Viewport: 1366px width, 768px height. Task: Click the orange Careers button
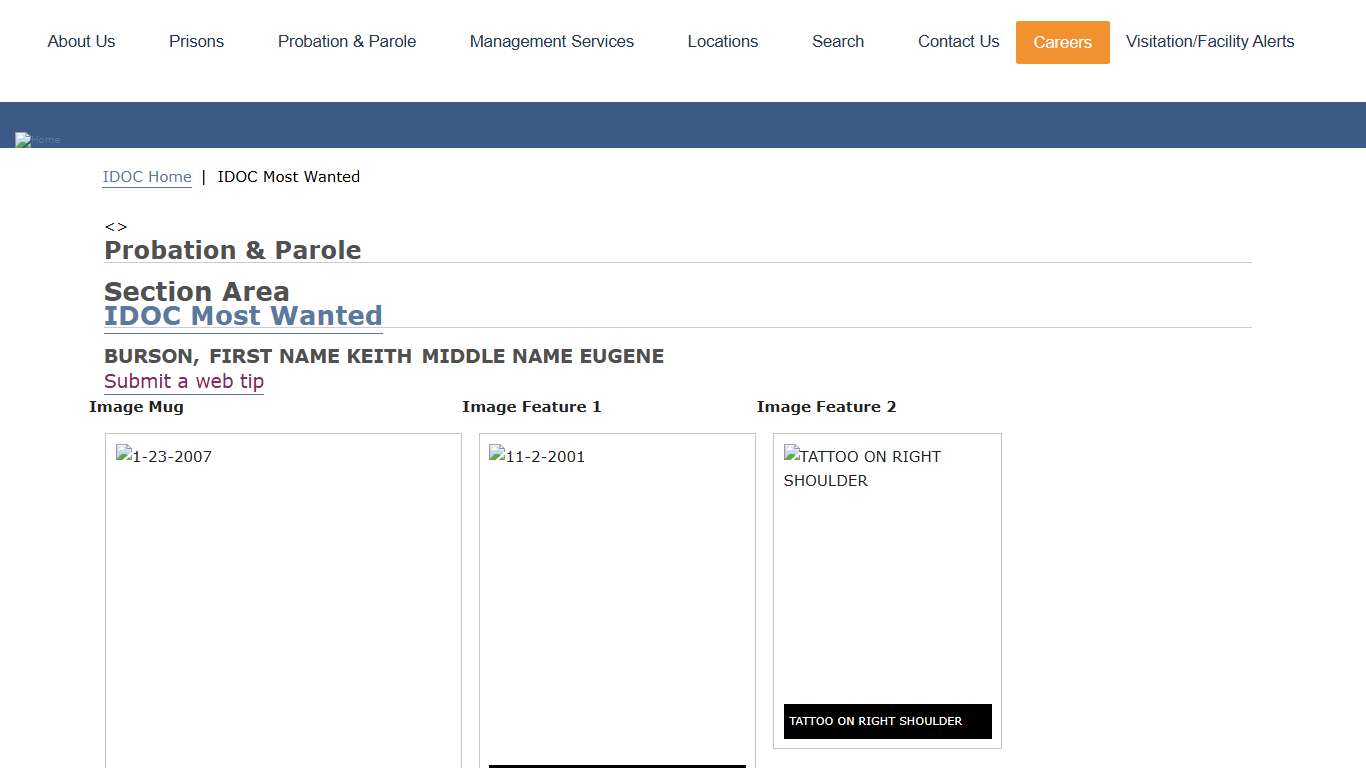(x=1062, y=43)
